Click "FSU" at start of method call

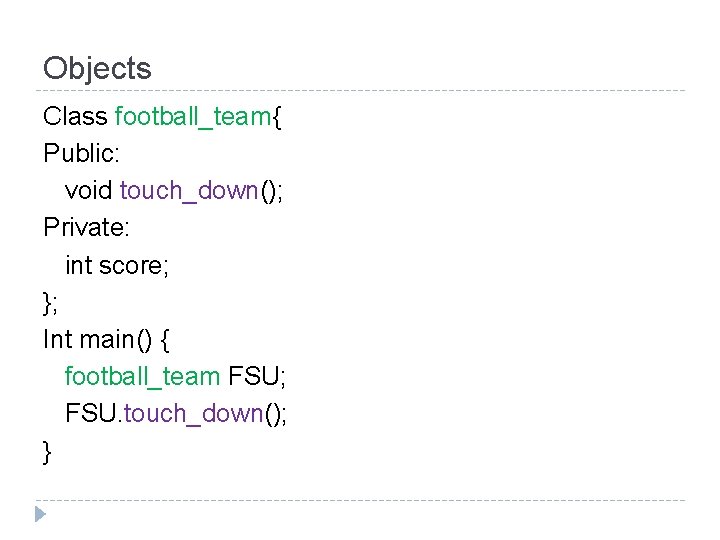coord(91,413)
